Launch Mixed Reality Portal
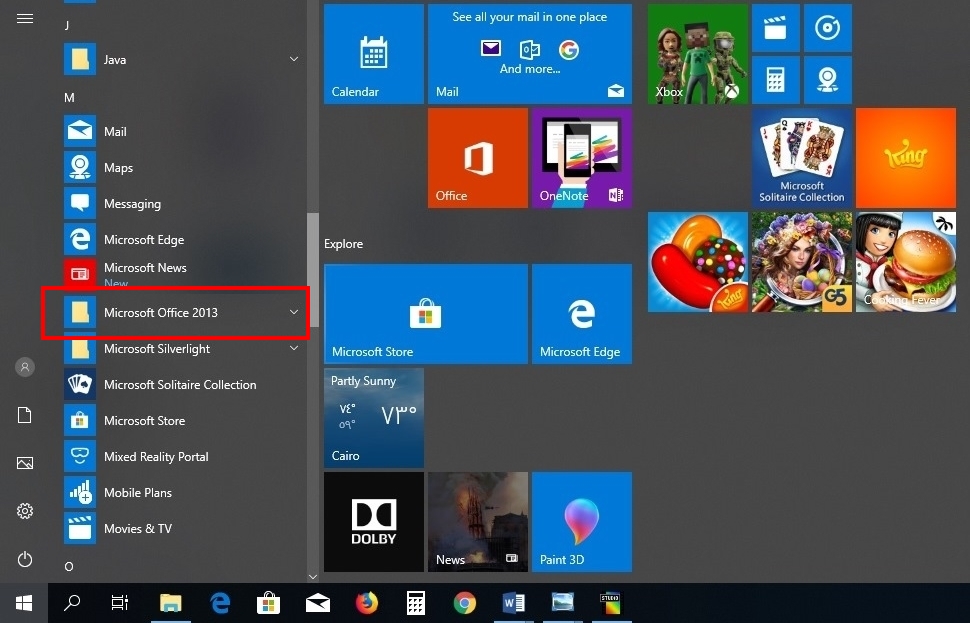Screen dimensions: 970x623 [x=181, y=456]
